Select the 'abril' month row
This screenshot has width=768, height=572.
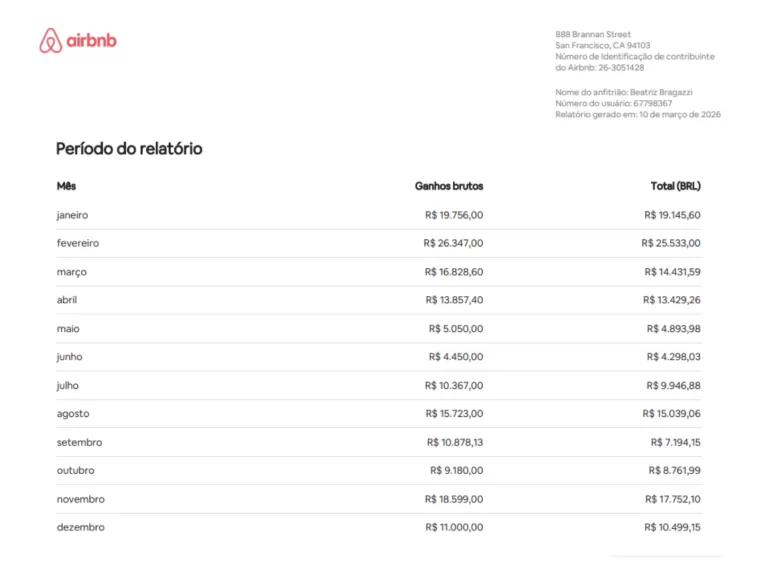tap(67, 300)
